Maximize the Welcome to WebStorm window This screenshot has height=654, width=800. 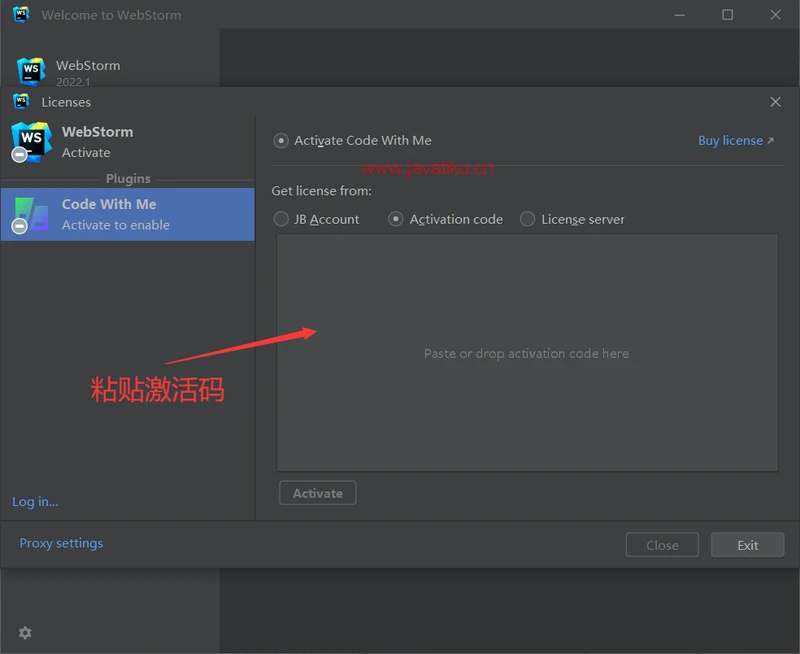tap(727, 15)
